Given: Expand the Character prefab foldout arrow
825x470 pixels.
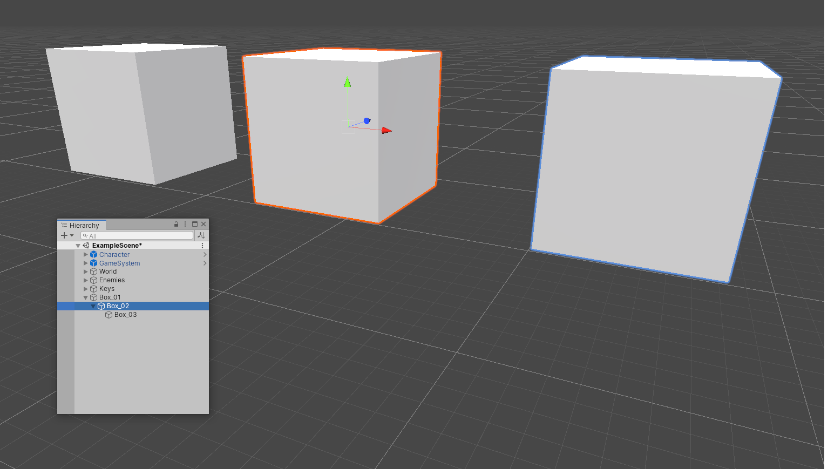Looking at the screenshot, I should click(x=86, y=255).
